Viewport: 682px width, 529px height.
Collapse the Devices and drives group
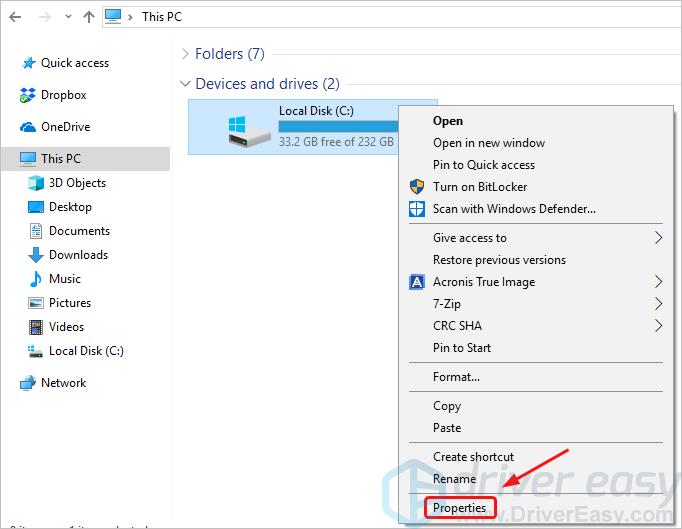pos(185,84)
